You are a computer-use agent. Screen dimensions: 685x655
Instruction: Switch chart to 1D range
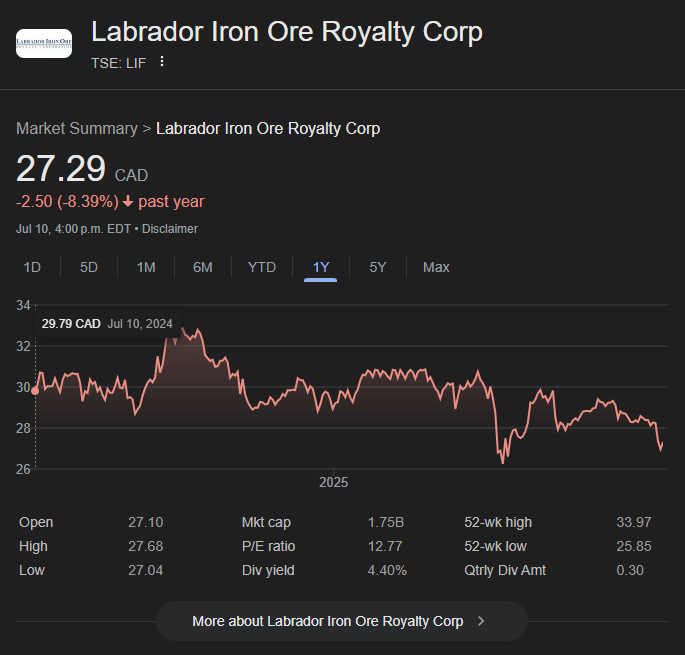point(32,267)
